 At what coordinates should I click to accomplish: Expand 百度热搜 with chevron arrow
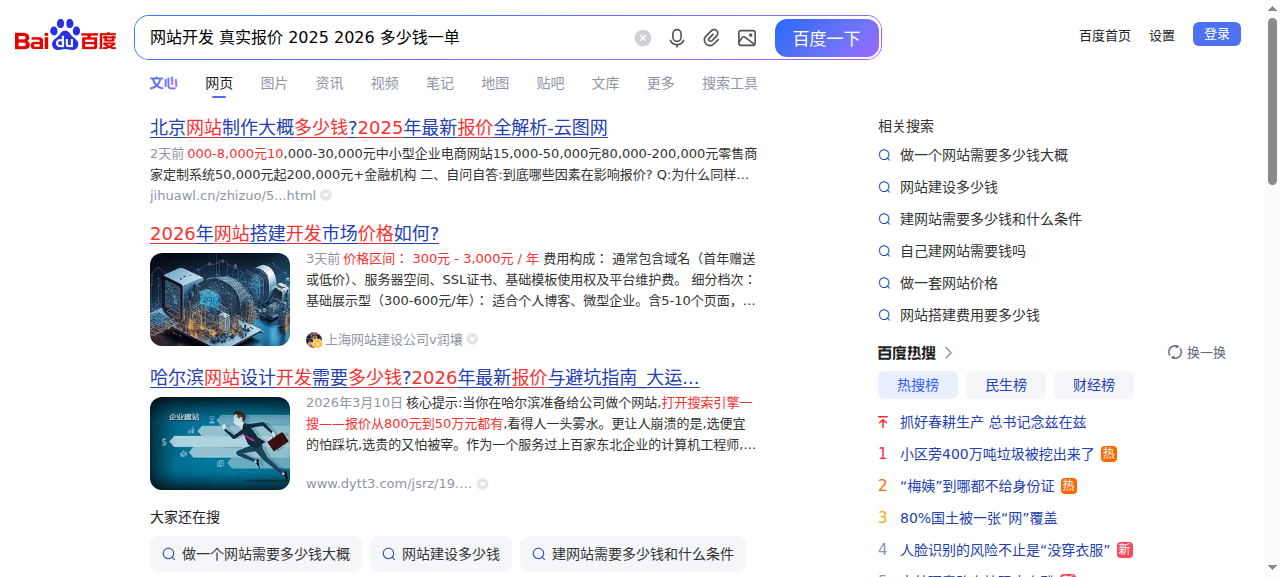[x=949, y=353]
